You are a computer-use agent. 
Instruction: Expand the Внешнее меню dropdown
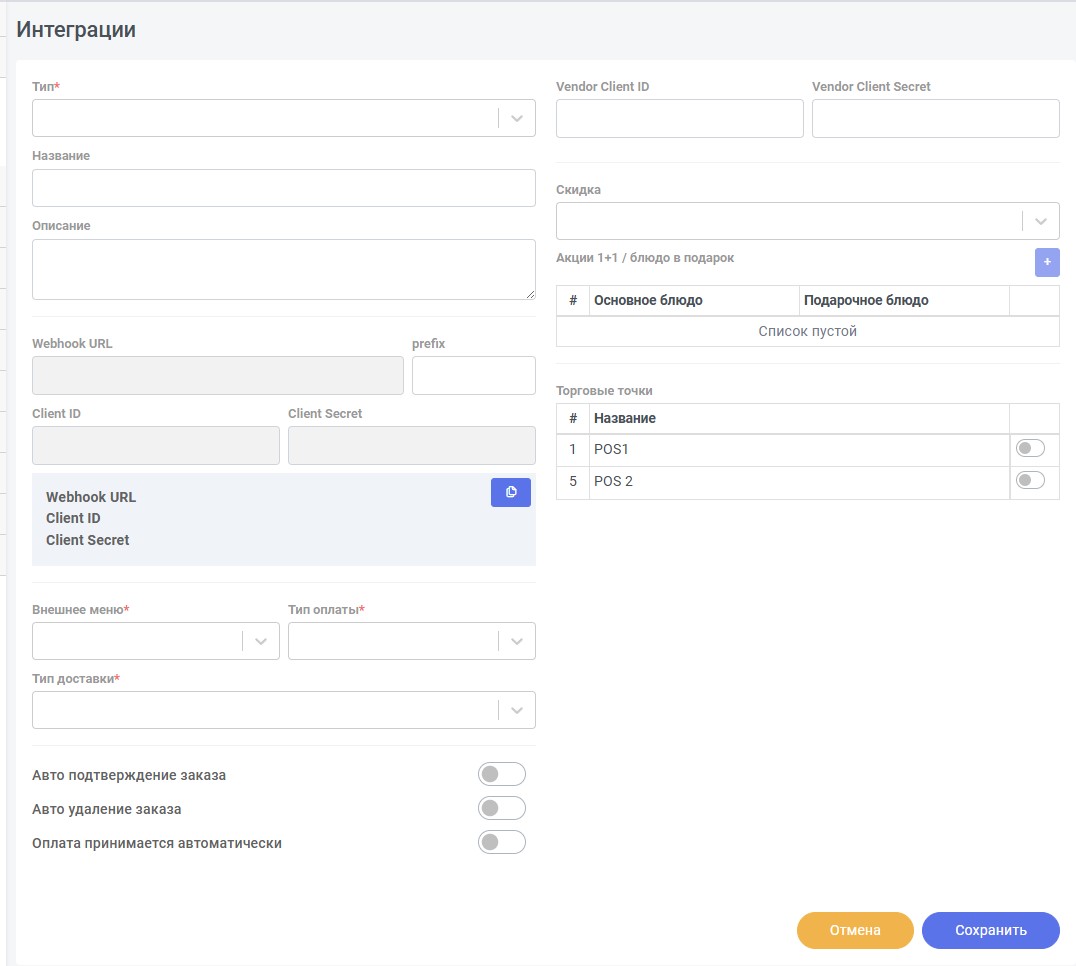click(156, 641)
